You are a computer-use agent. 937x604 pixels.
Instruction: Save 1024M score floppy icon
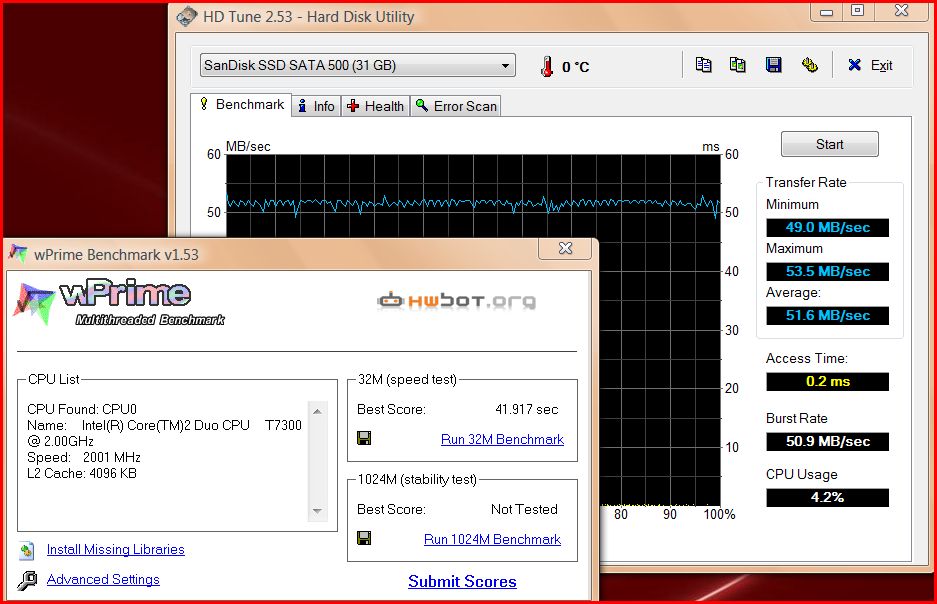click(364, 538)
